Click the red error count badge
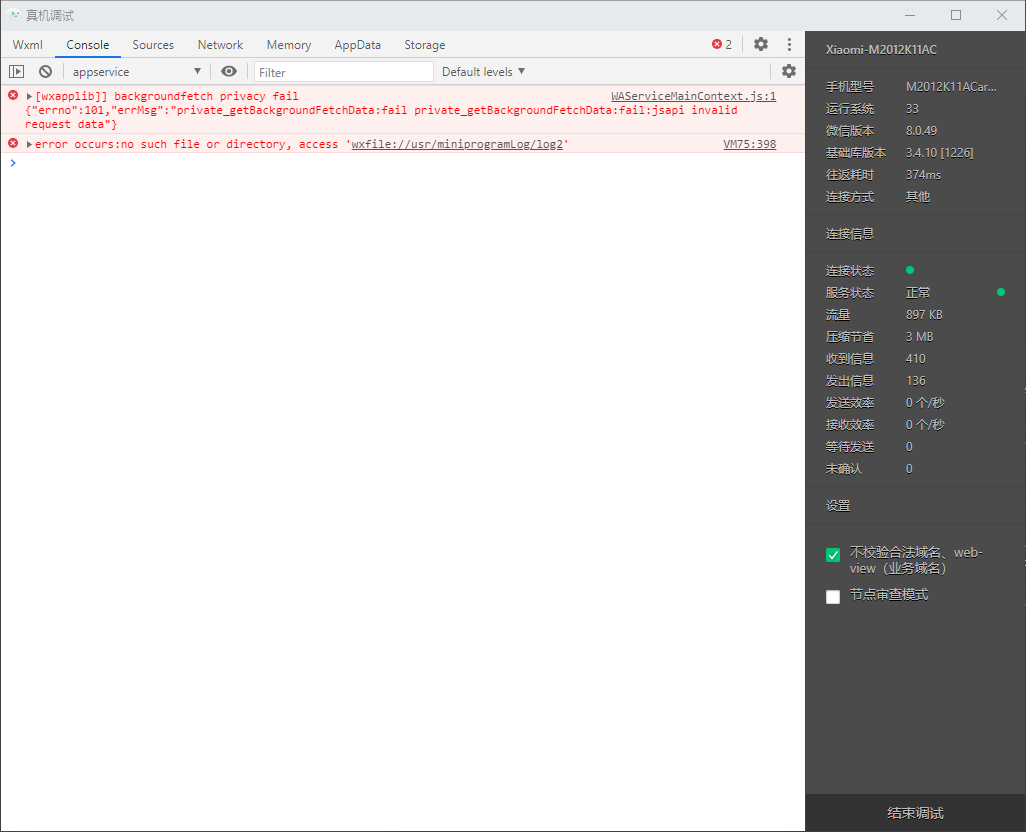 click(x=722, y=44)
